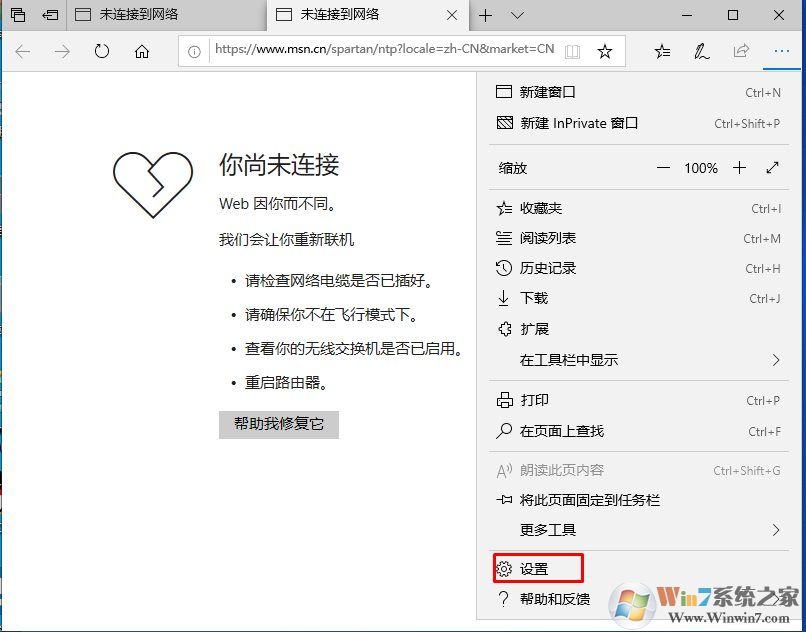Open Edge Settings from the menu
806x632 pixels.
click(x=537, y=568)
